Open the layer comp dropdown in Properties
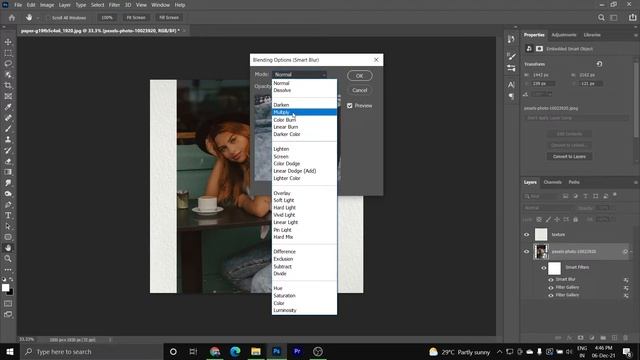 [576, 118]
